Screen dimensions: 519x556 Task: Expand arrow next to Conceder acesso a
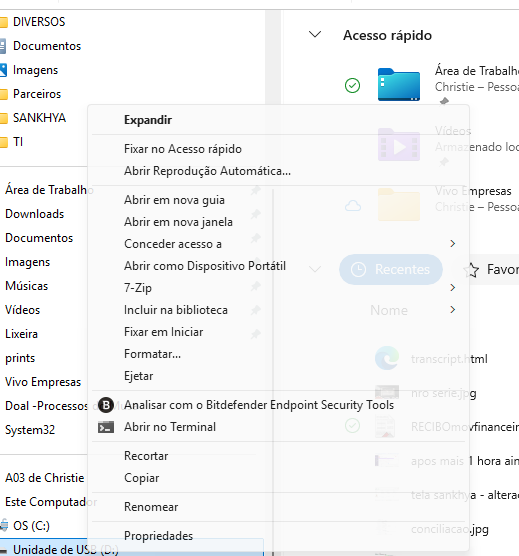click(452, 244)
